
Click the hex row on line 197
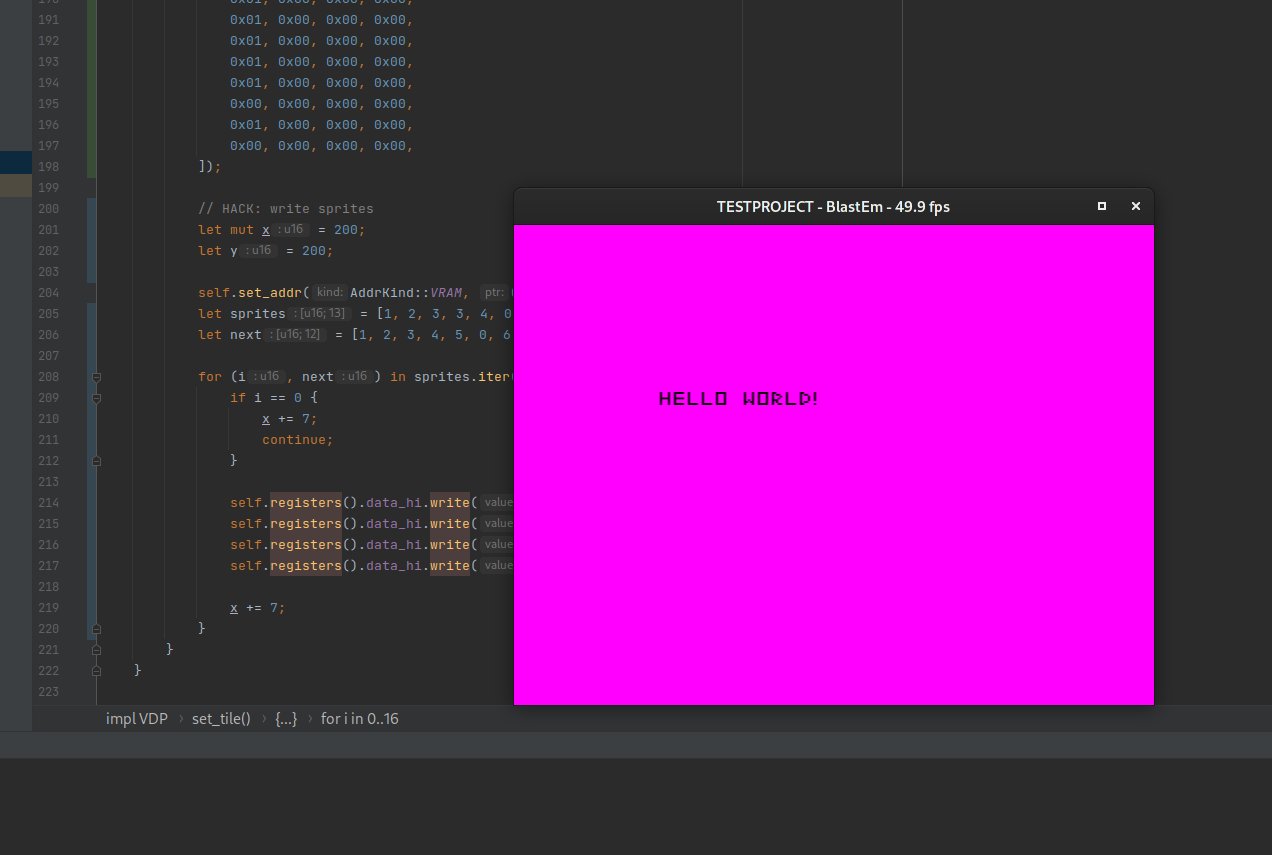[x=322, y=146]
